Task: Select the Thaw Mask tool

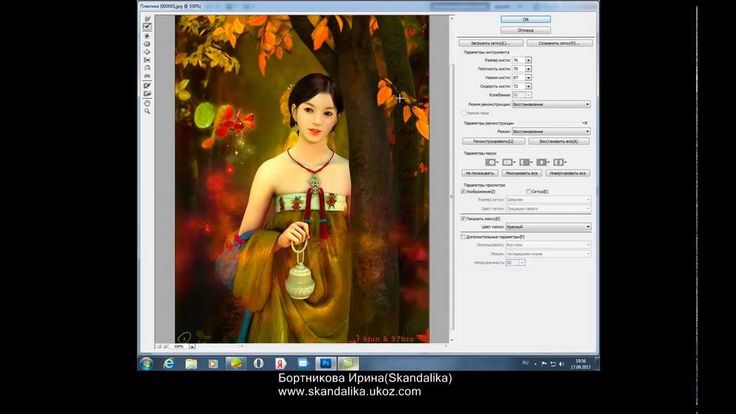Action: pyautogui.click(x=147, y=94)
